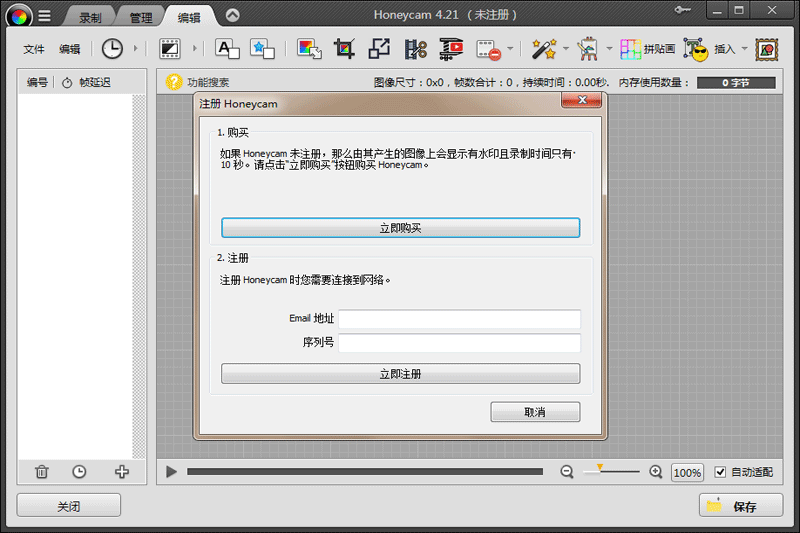This screenshot has height=533, width=800.
Task: Click the trash icon to delete frame
Action: 41,472
